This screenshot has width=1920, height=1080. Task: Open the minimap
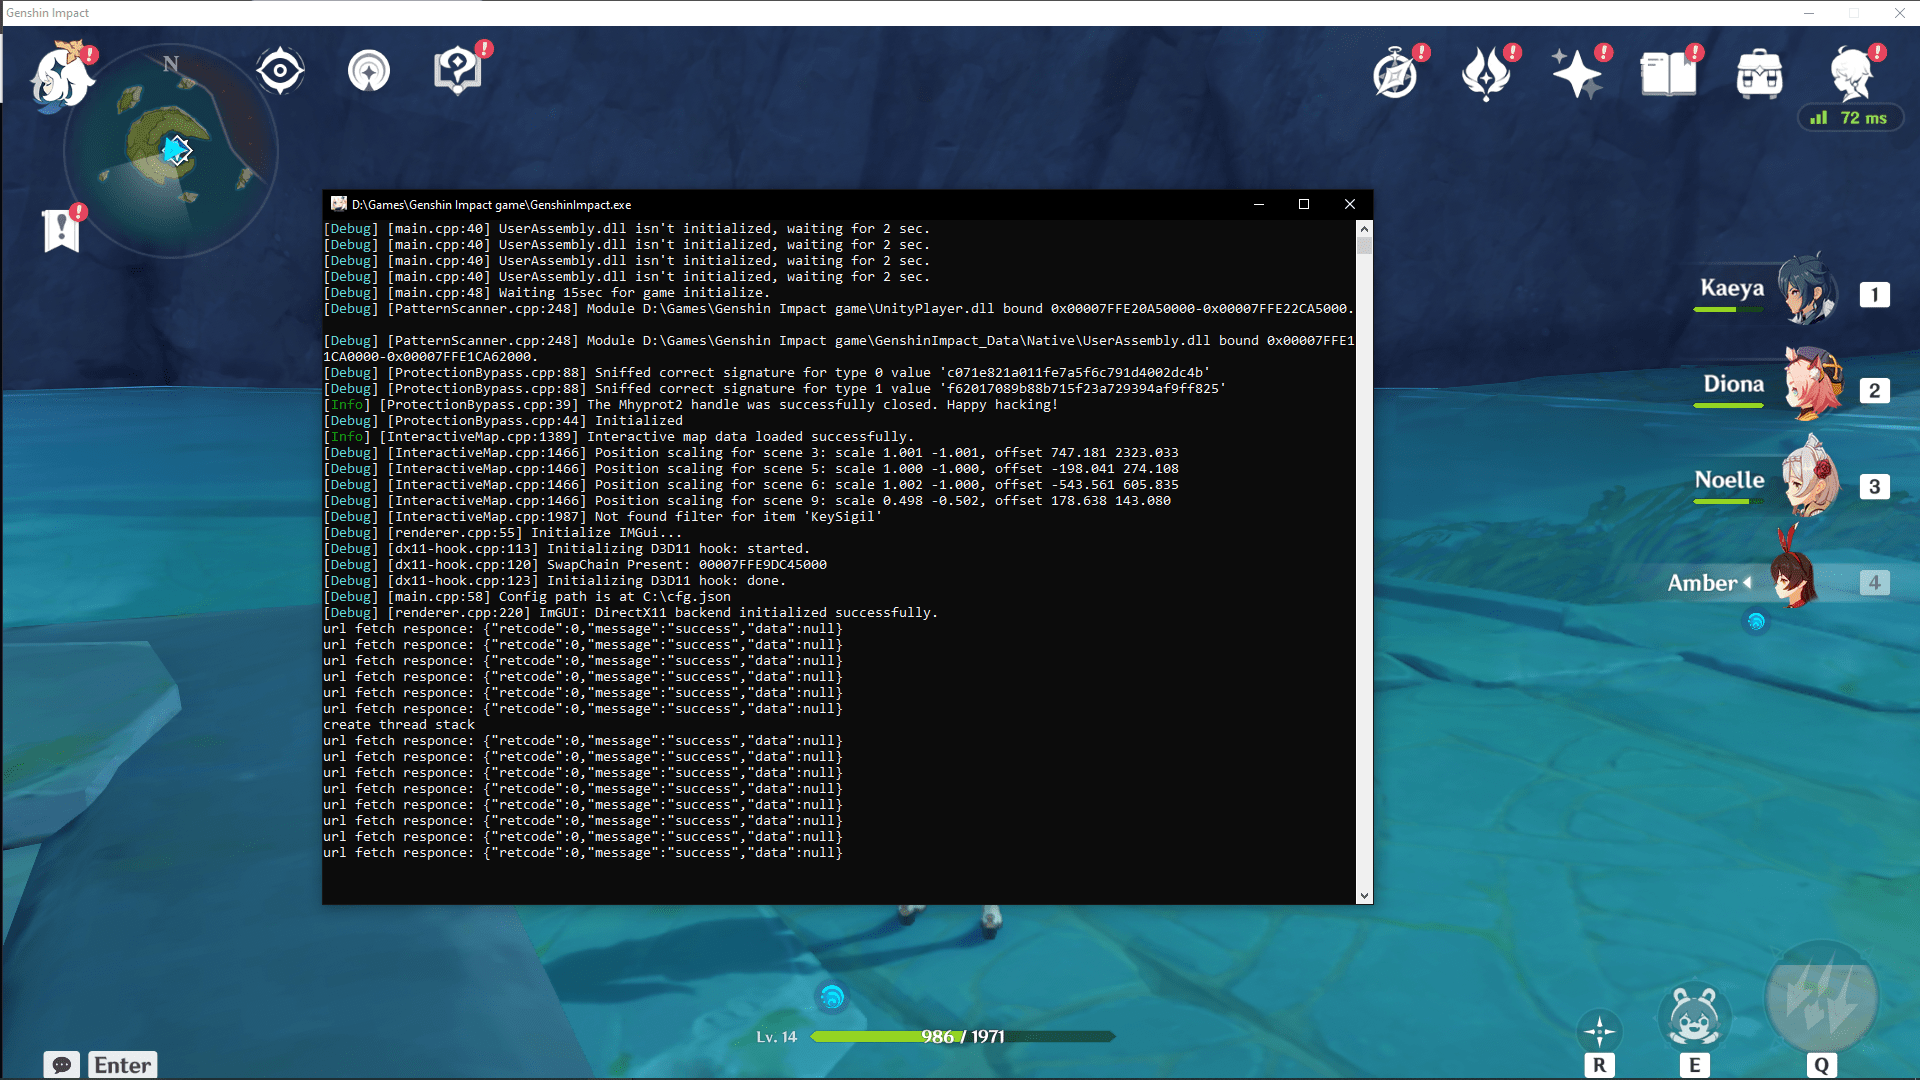pos(171,151)
